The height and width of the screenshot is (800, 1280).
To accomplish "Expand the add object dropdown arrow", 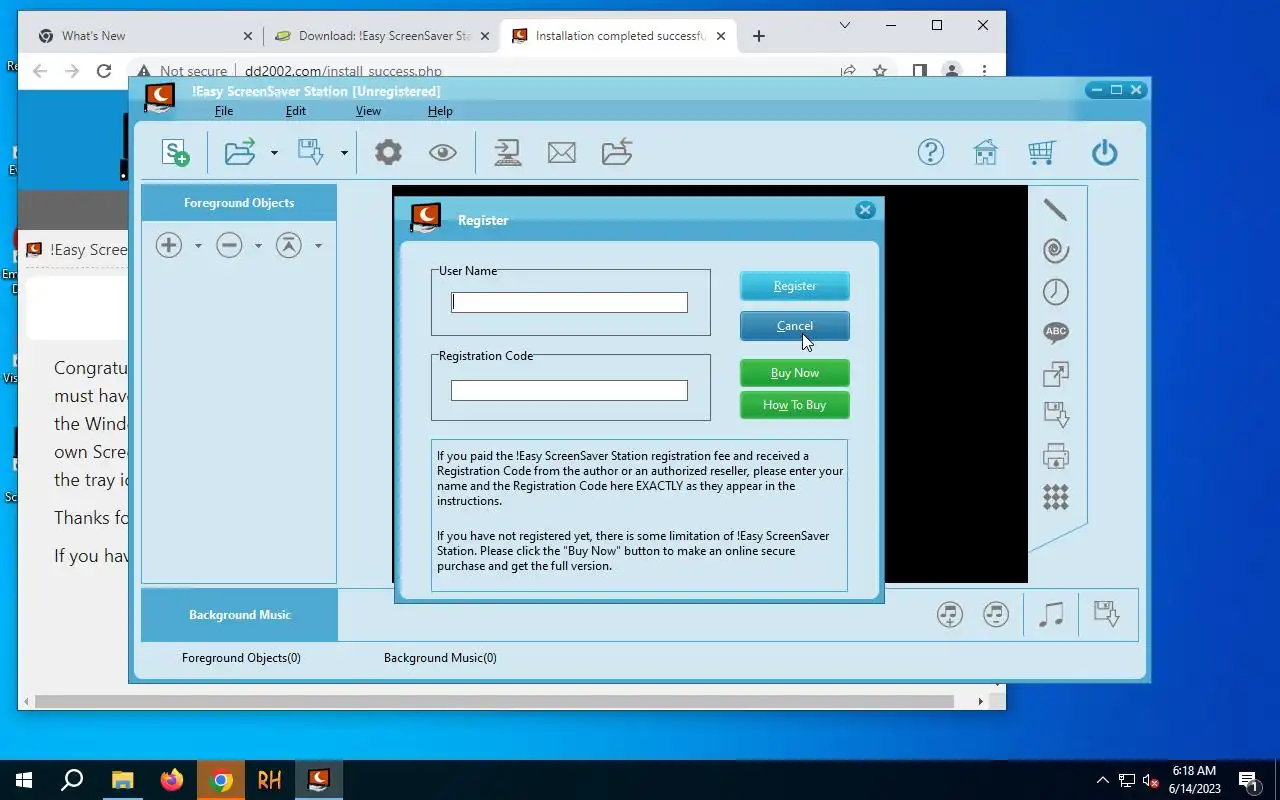I will [198, 246].
